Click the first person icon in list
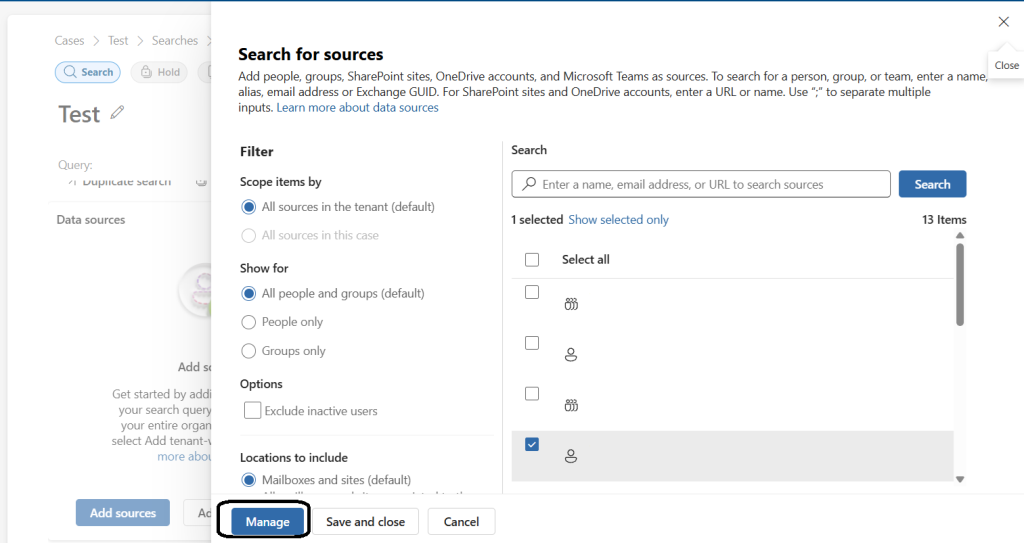1024x543 pixels. pos(571,354)
